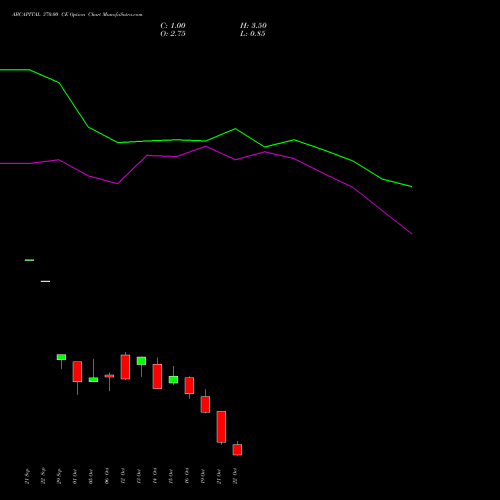This screenshot has width=500, height=500.
Task: Click the high value "H: 3.50"
Action: tap(253, 26)
